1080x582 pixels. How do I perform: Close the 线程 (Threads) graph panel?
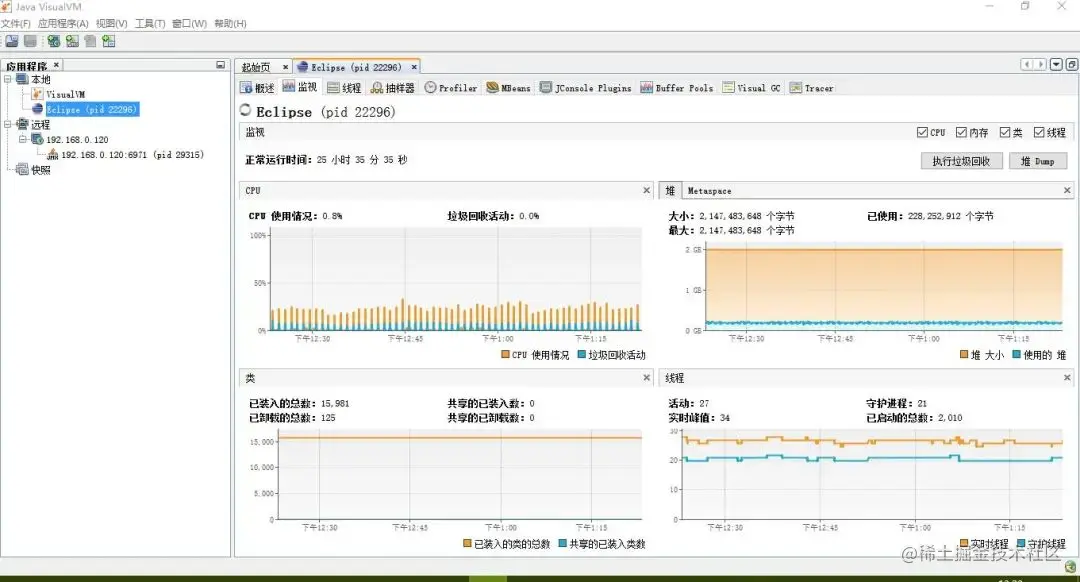1067,377
